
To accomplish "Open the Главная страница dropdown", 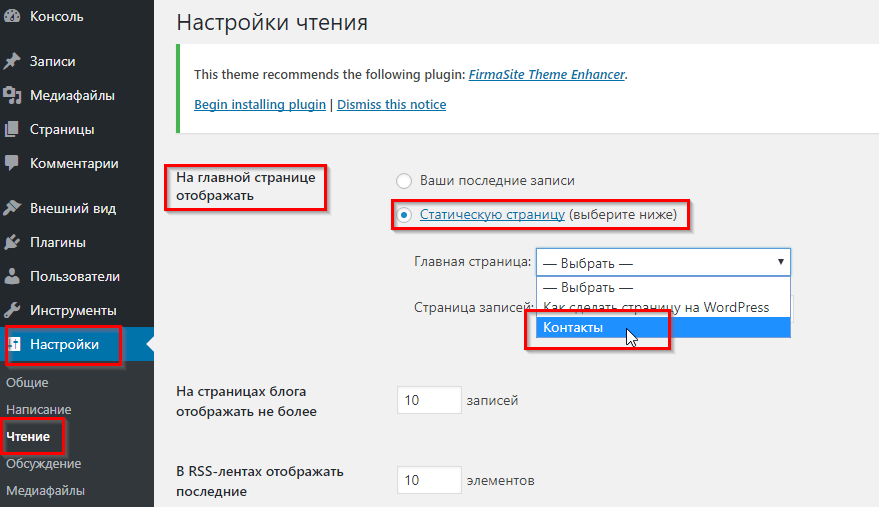I will (x=663, y=263).
